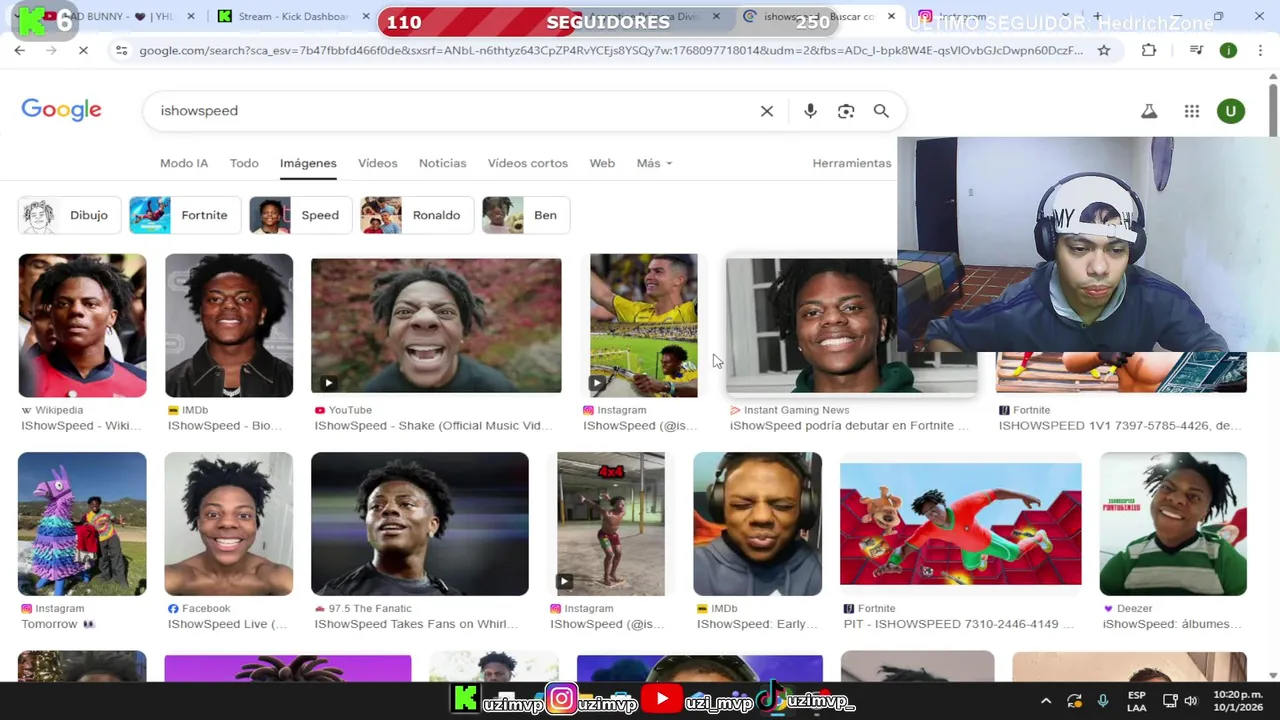The image size is (1280, 720).
Task: Open the Wikipedia IShowSpeed image result
Action: coord(82,326)
